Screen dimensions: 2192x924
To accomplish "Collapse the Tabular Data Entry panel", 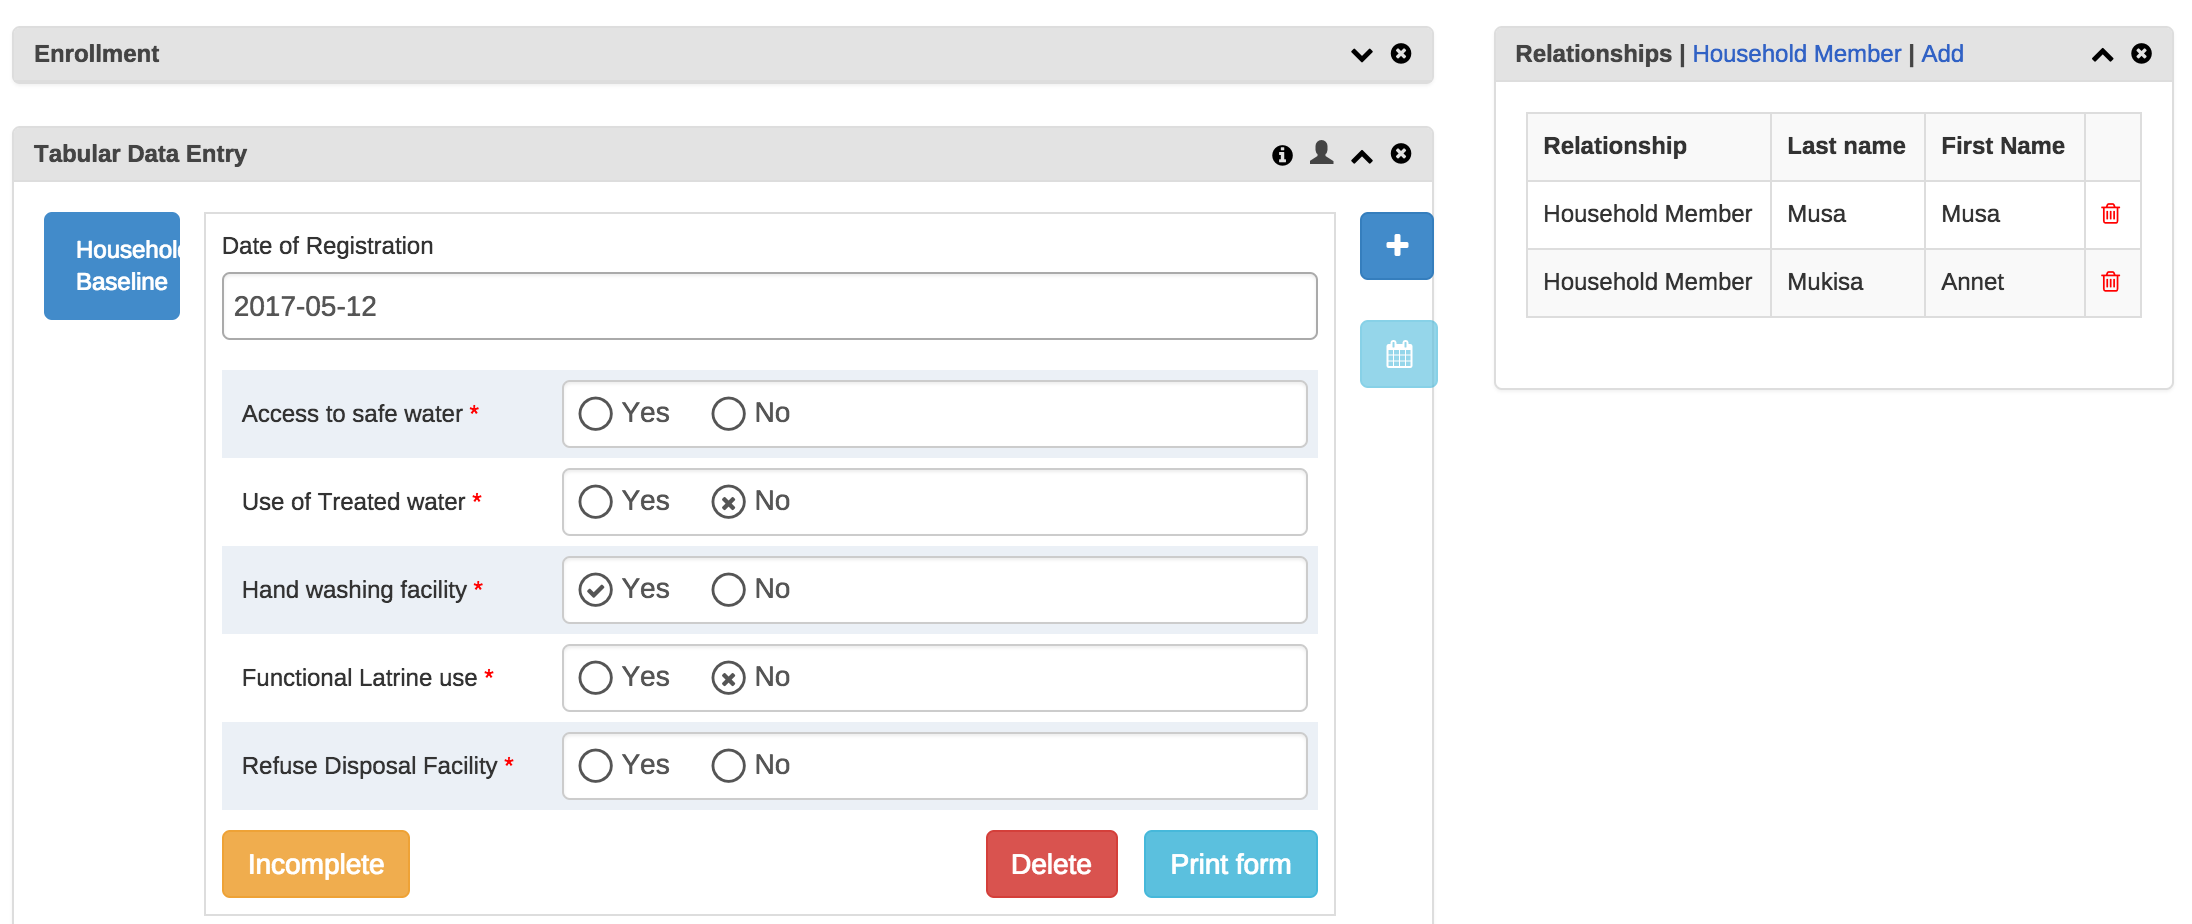I will point(1361,155).
